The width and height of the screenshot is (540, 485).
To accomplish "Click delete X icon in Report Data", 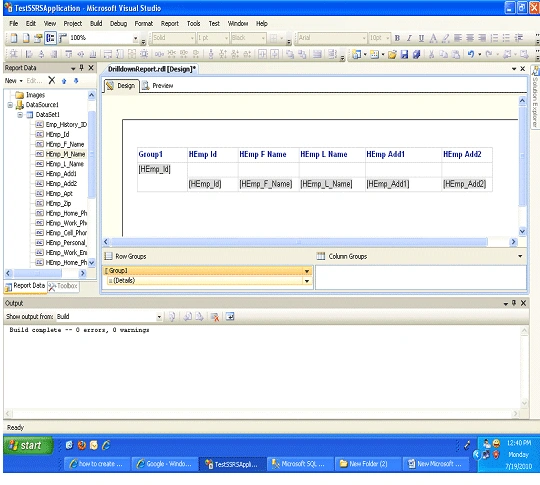I will tap(52, 81).
